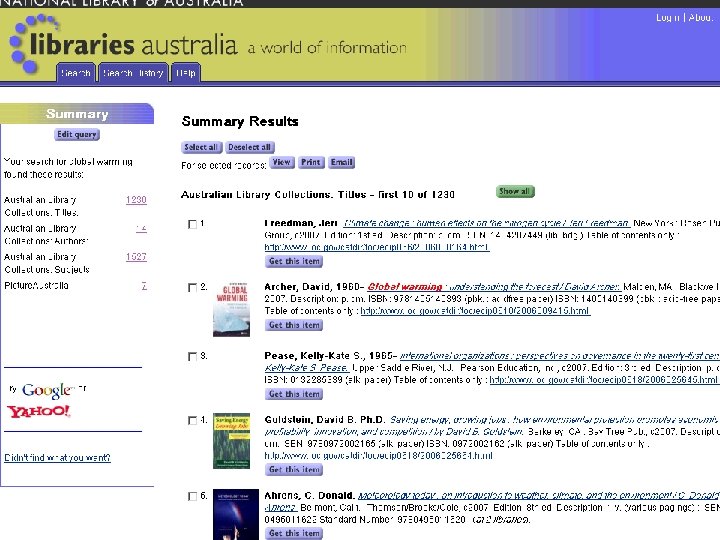Screen dimensions: 720x540
Task: Click the Global Warming book cover thumbnail
Action: tap(231, 309)
